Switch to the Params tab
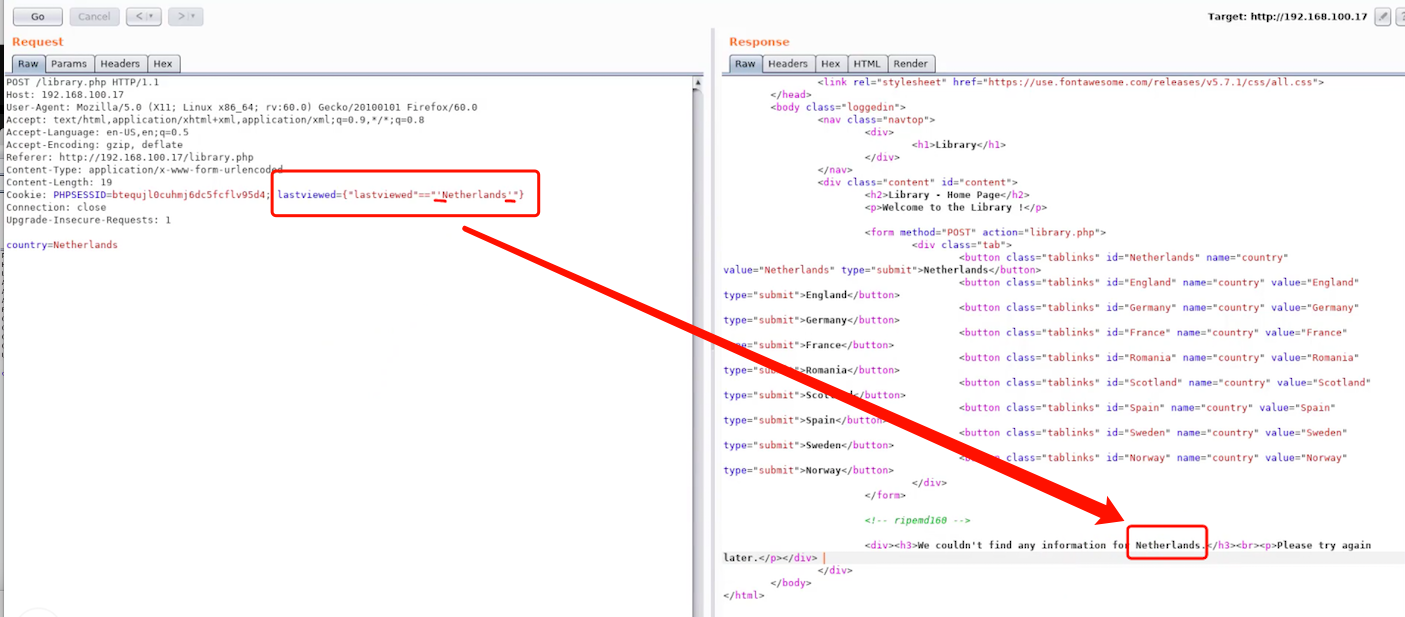The height and width of the screenshot is (617, 1405). point(69,64)
